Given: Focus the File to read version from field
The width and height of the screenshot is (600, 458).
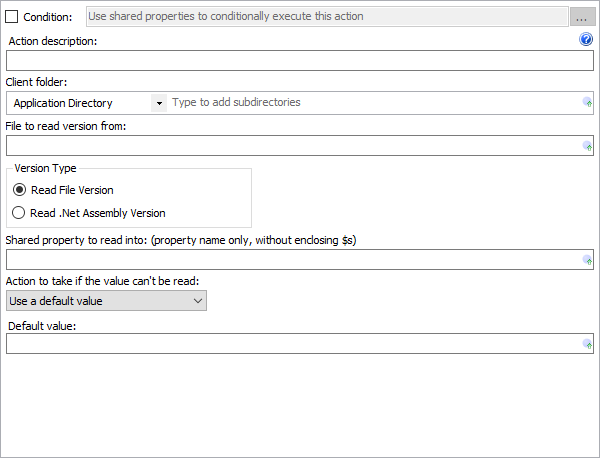Looking at the screenshot, I should click(x=293, y=146).
